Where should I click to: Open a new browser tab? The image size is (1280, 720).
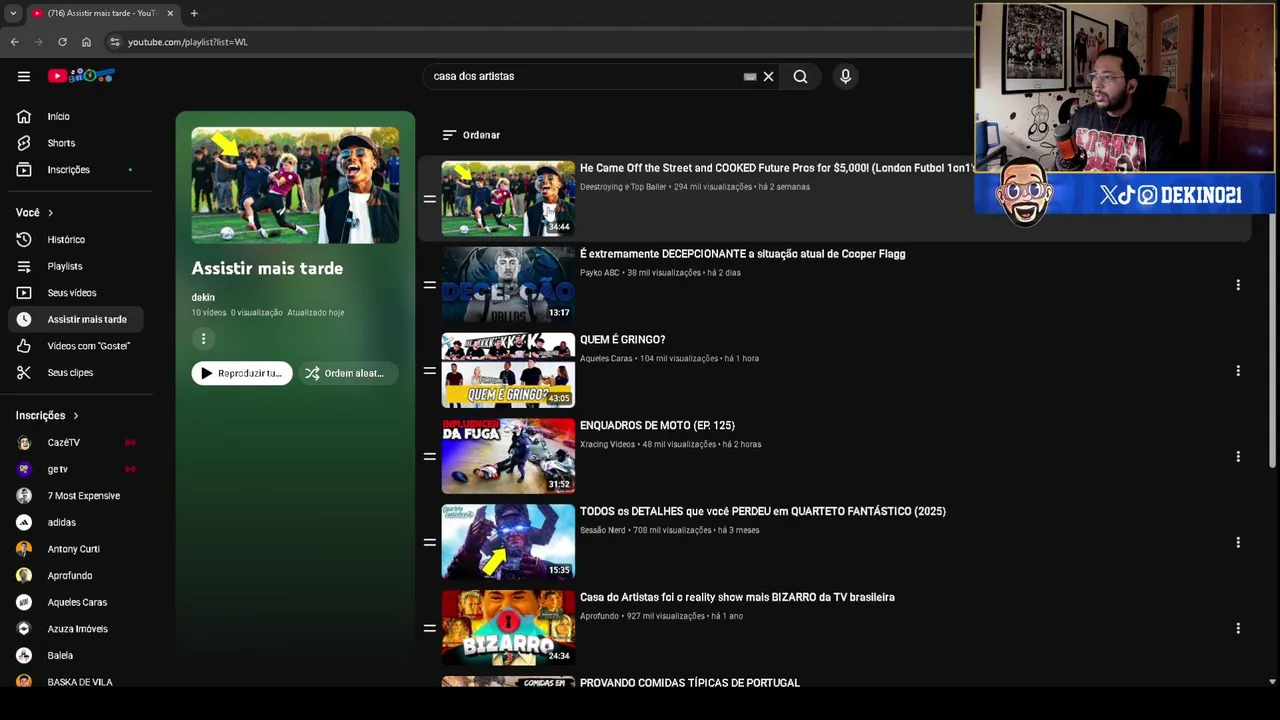194,13
